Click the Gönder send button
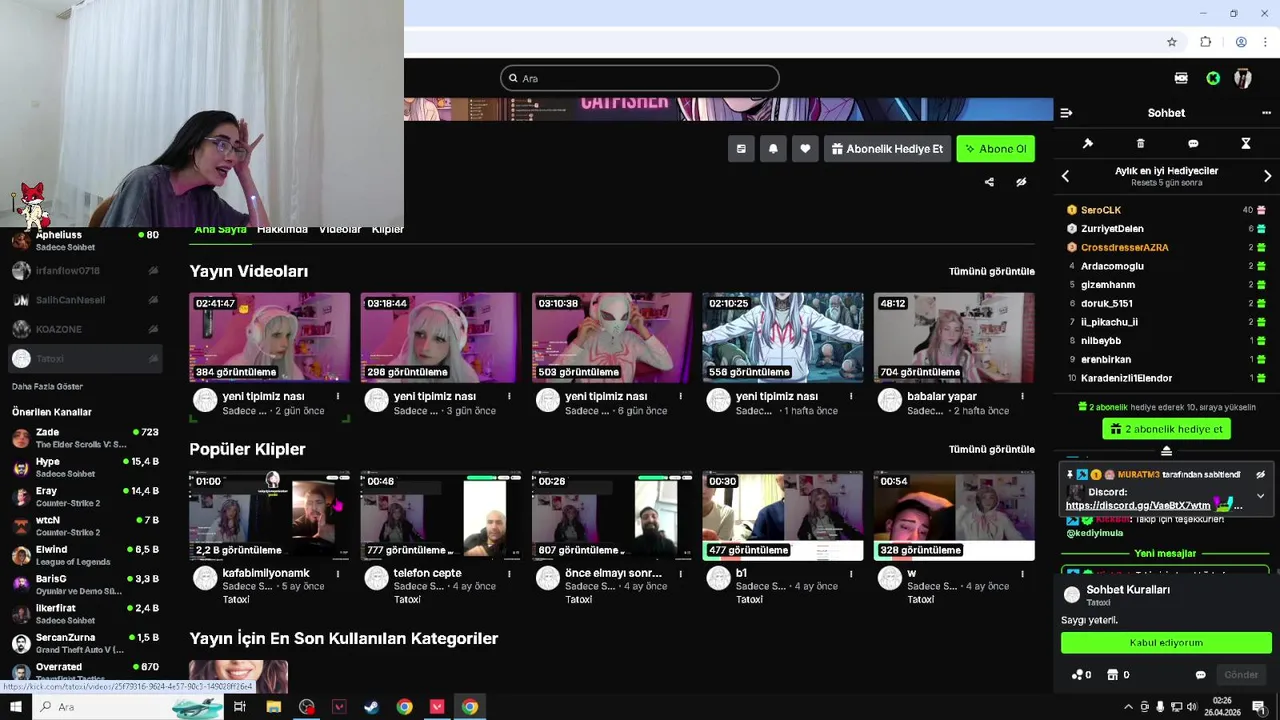The width and height of the screenshot is (1280, 720). click(x=1241, y=675)
